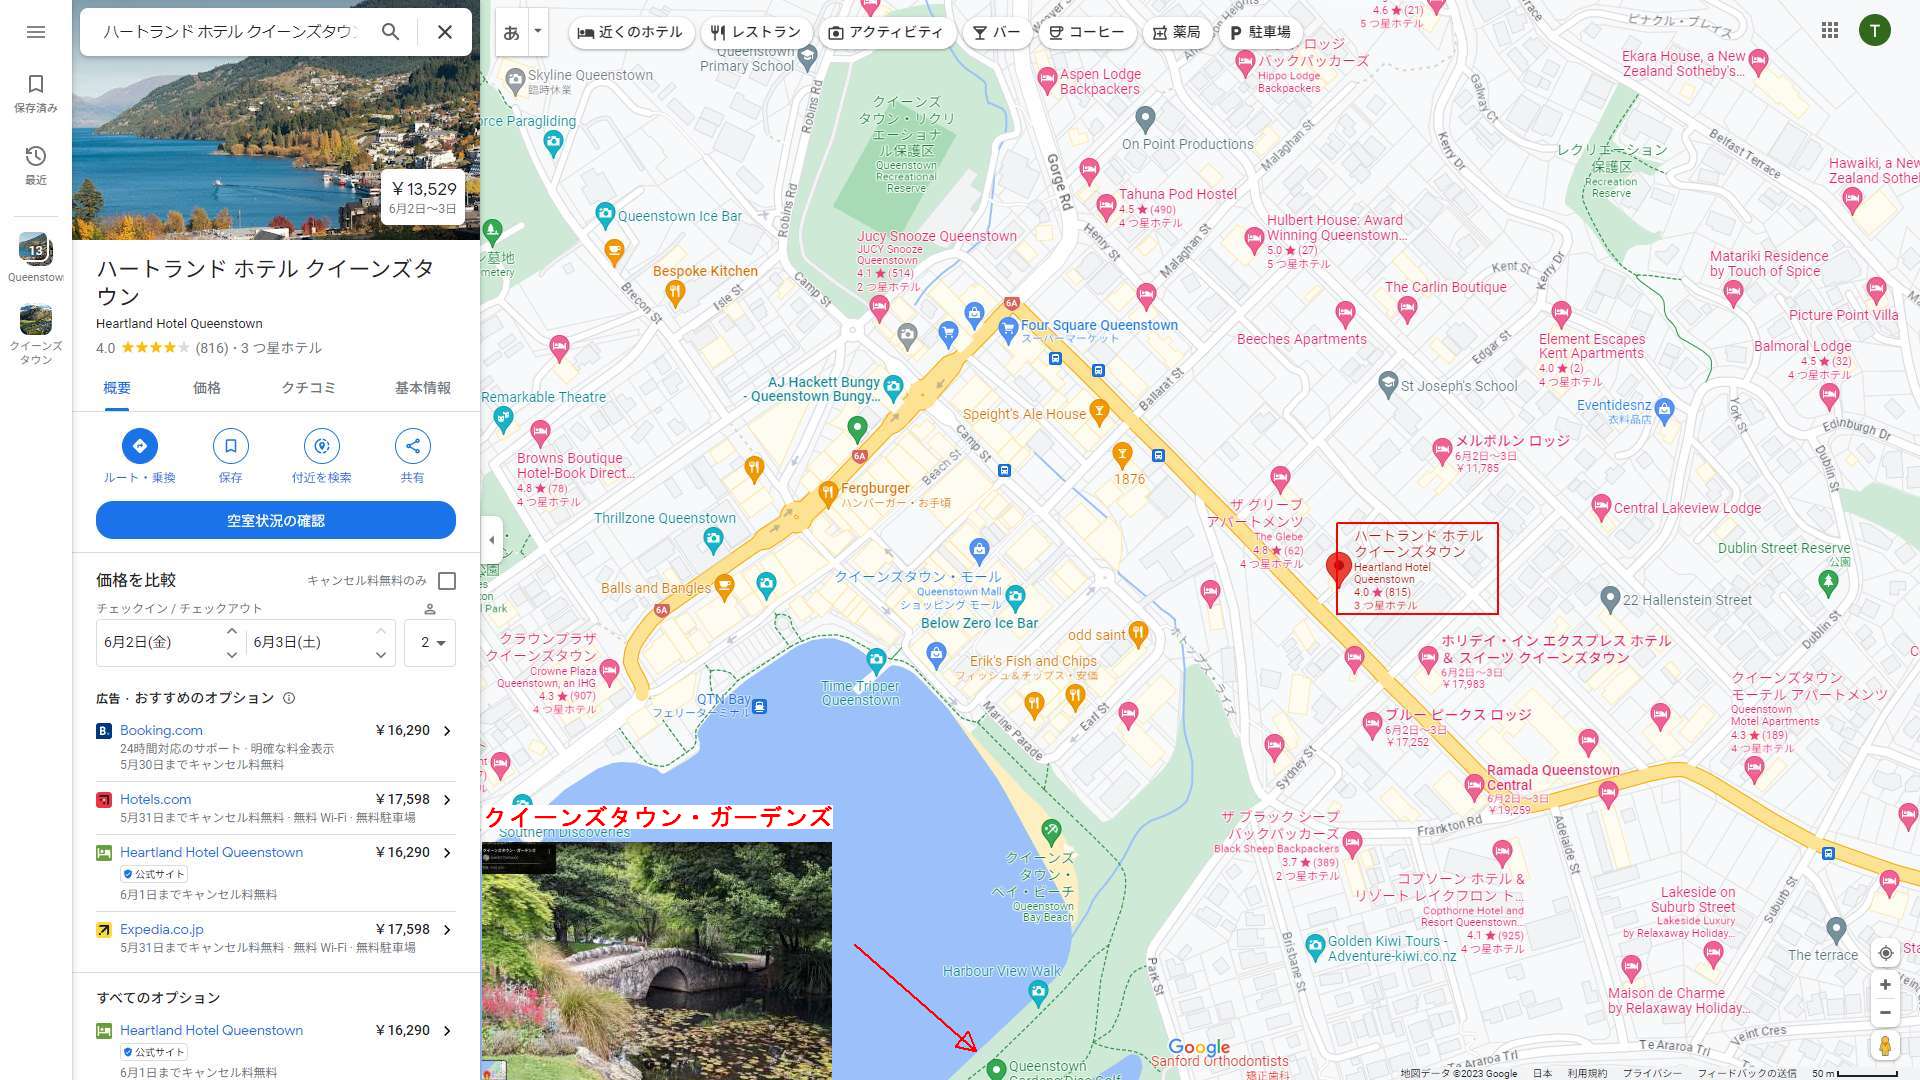Click the search nearby icon
The width and height of the screenshot is (1920, 1080).
click(x=321, y=446)
